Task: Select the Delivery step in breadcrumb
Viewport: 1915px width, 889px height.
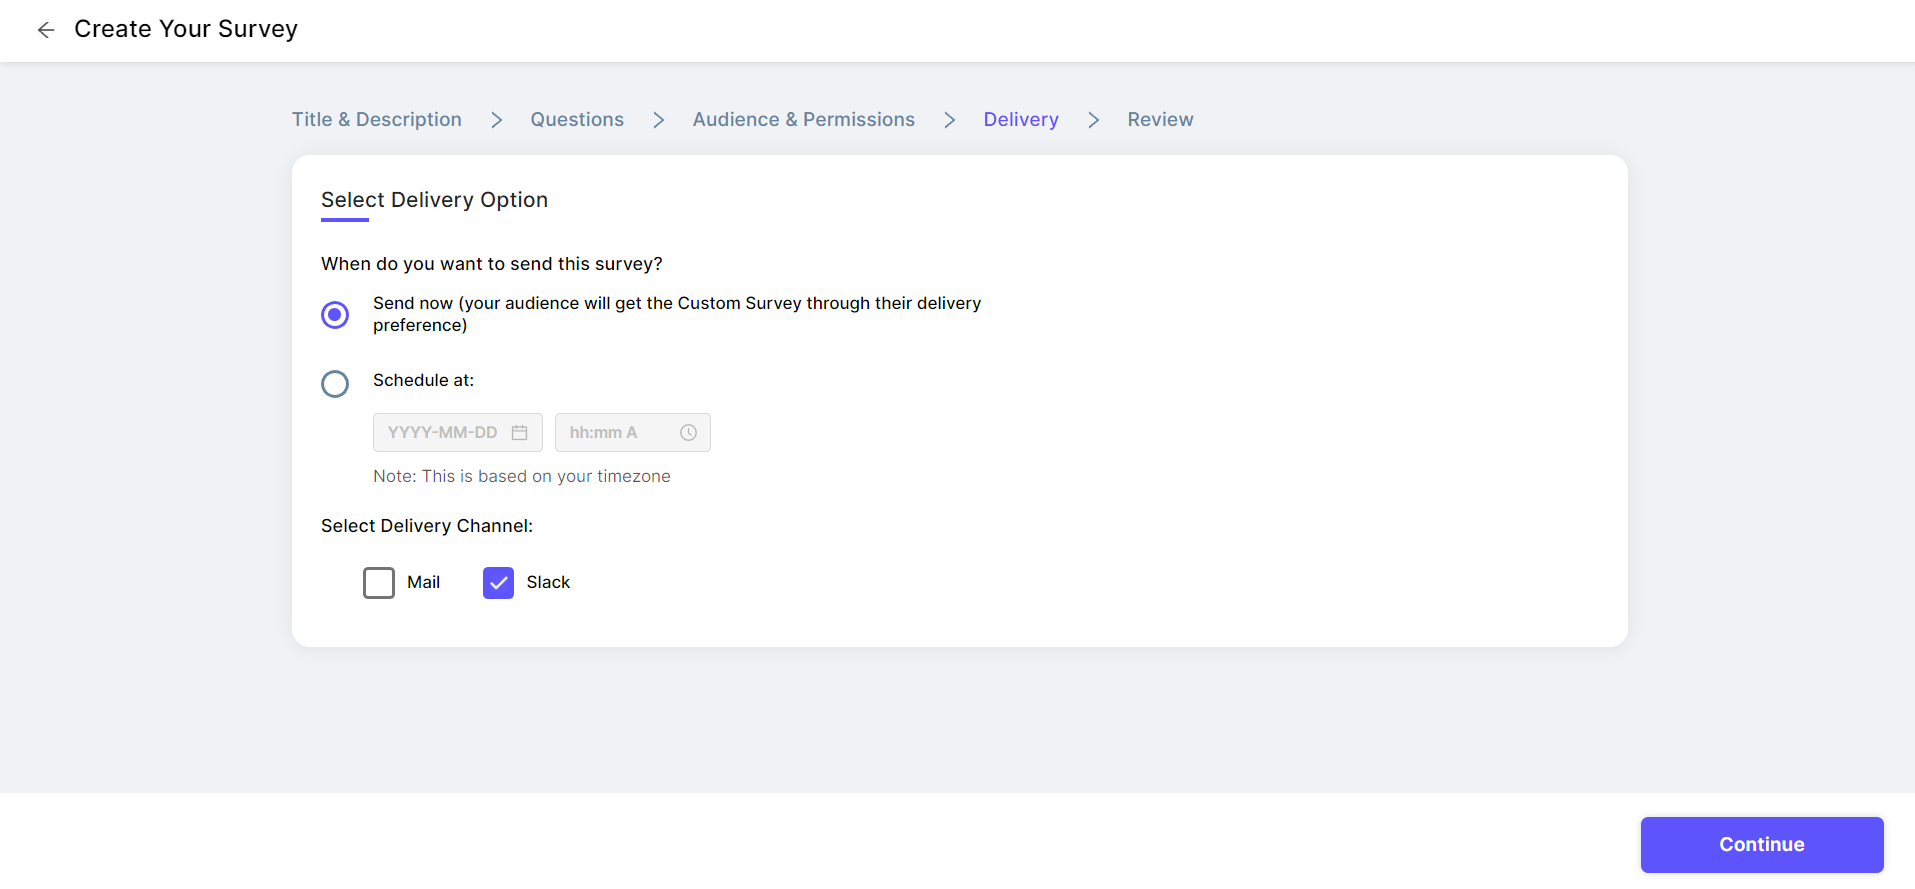Action: [1020, 120]
